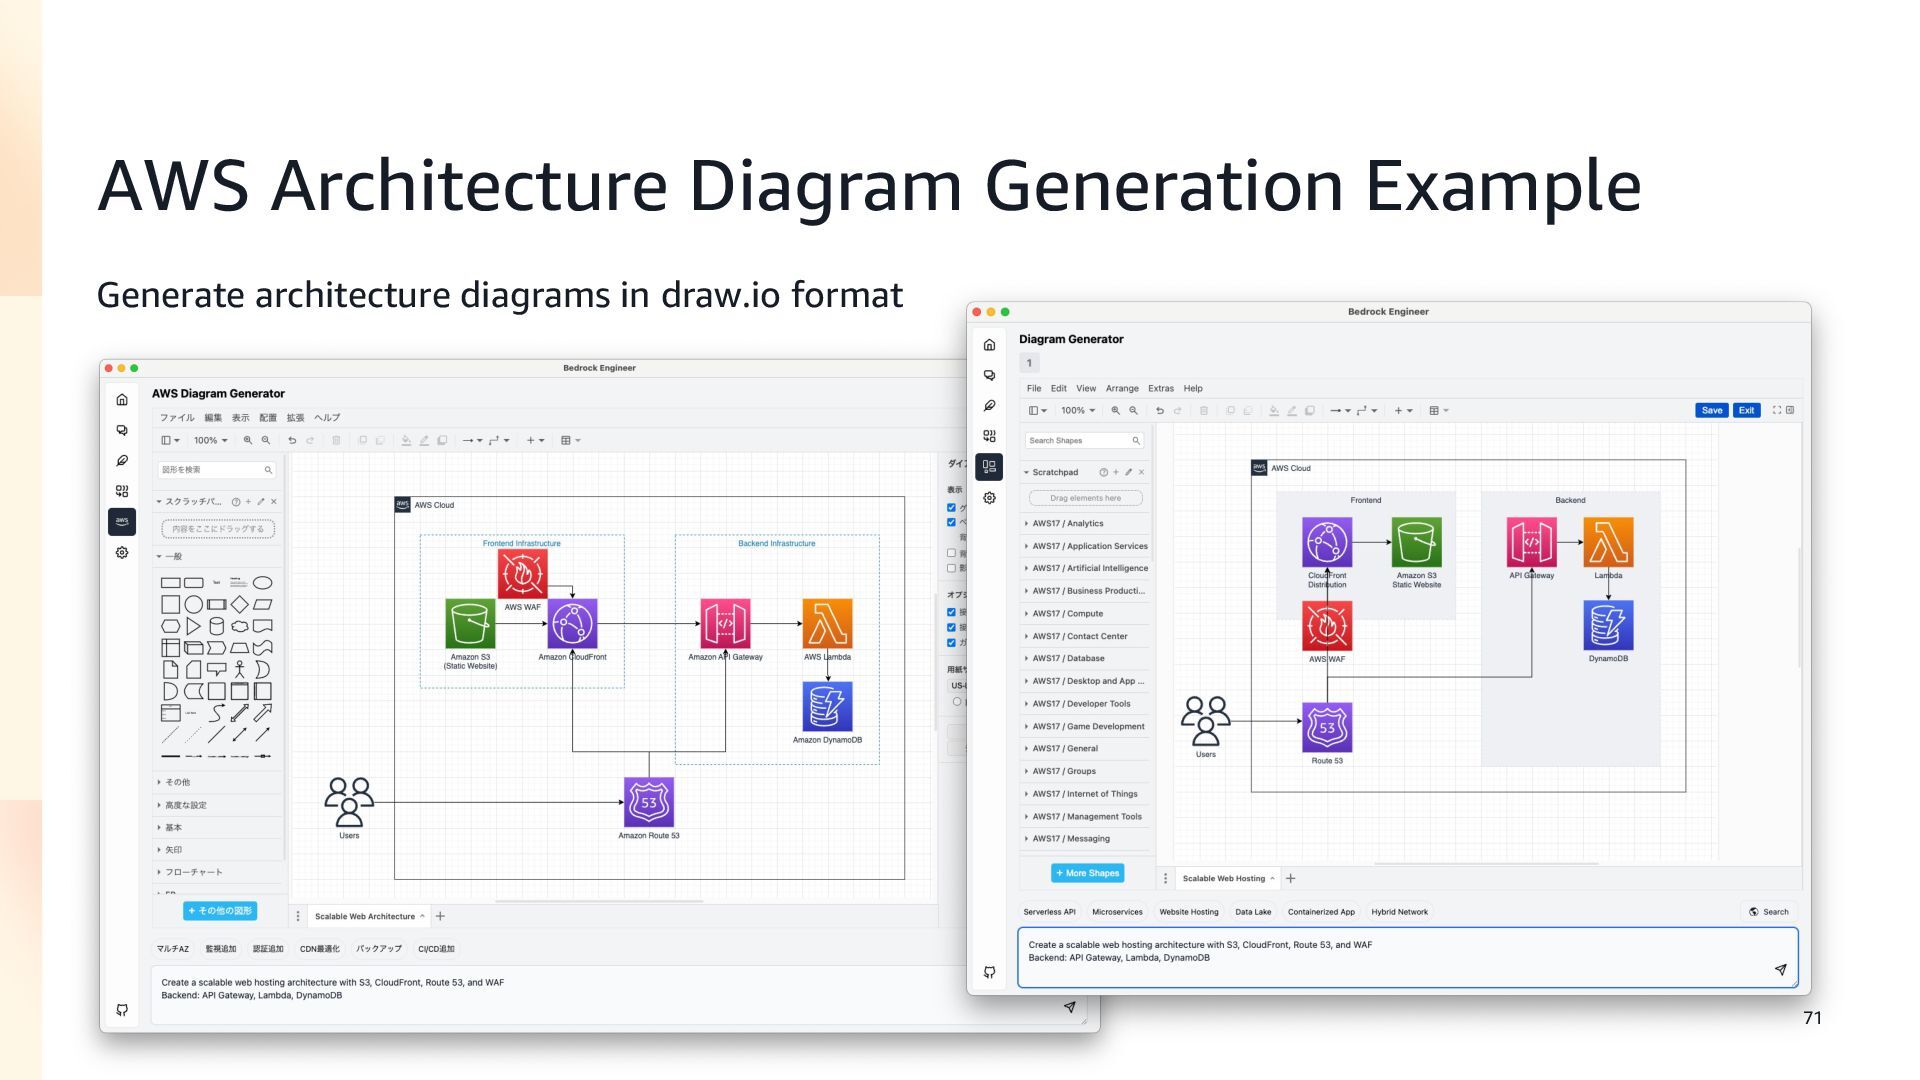Image resolution: width=1920 pixels, height=1080 pixels.
Task: Open ヘルプ menu in left window
Action: tap(327, 418)
